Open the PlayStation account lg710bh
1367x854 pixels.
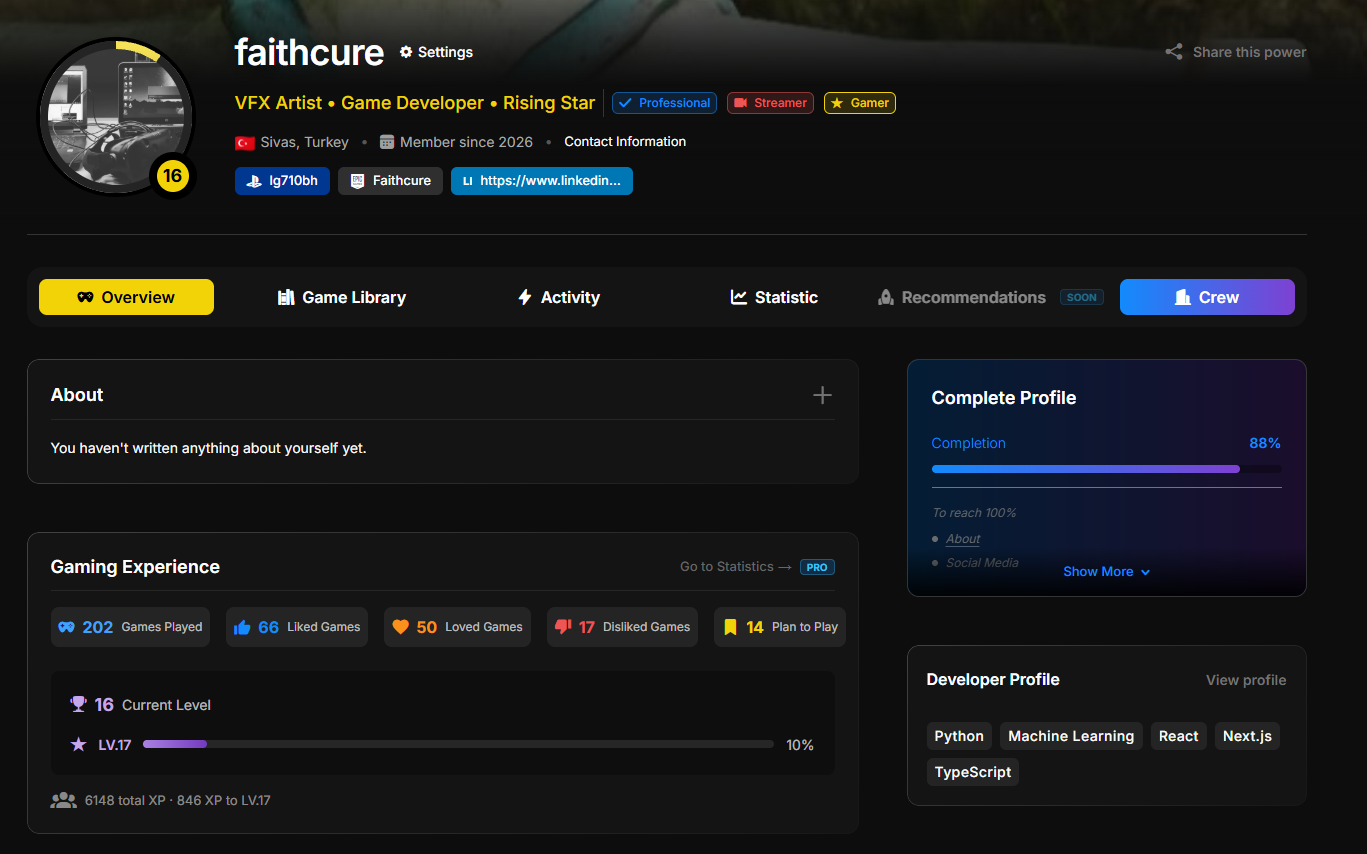(x=282, y=181)
